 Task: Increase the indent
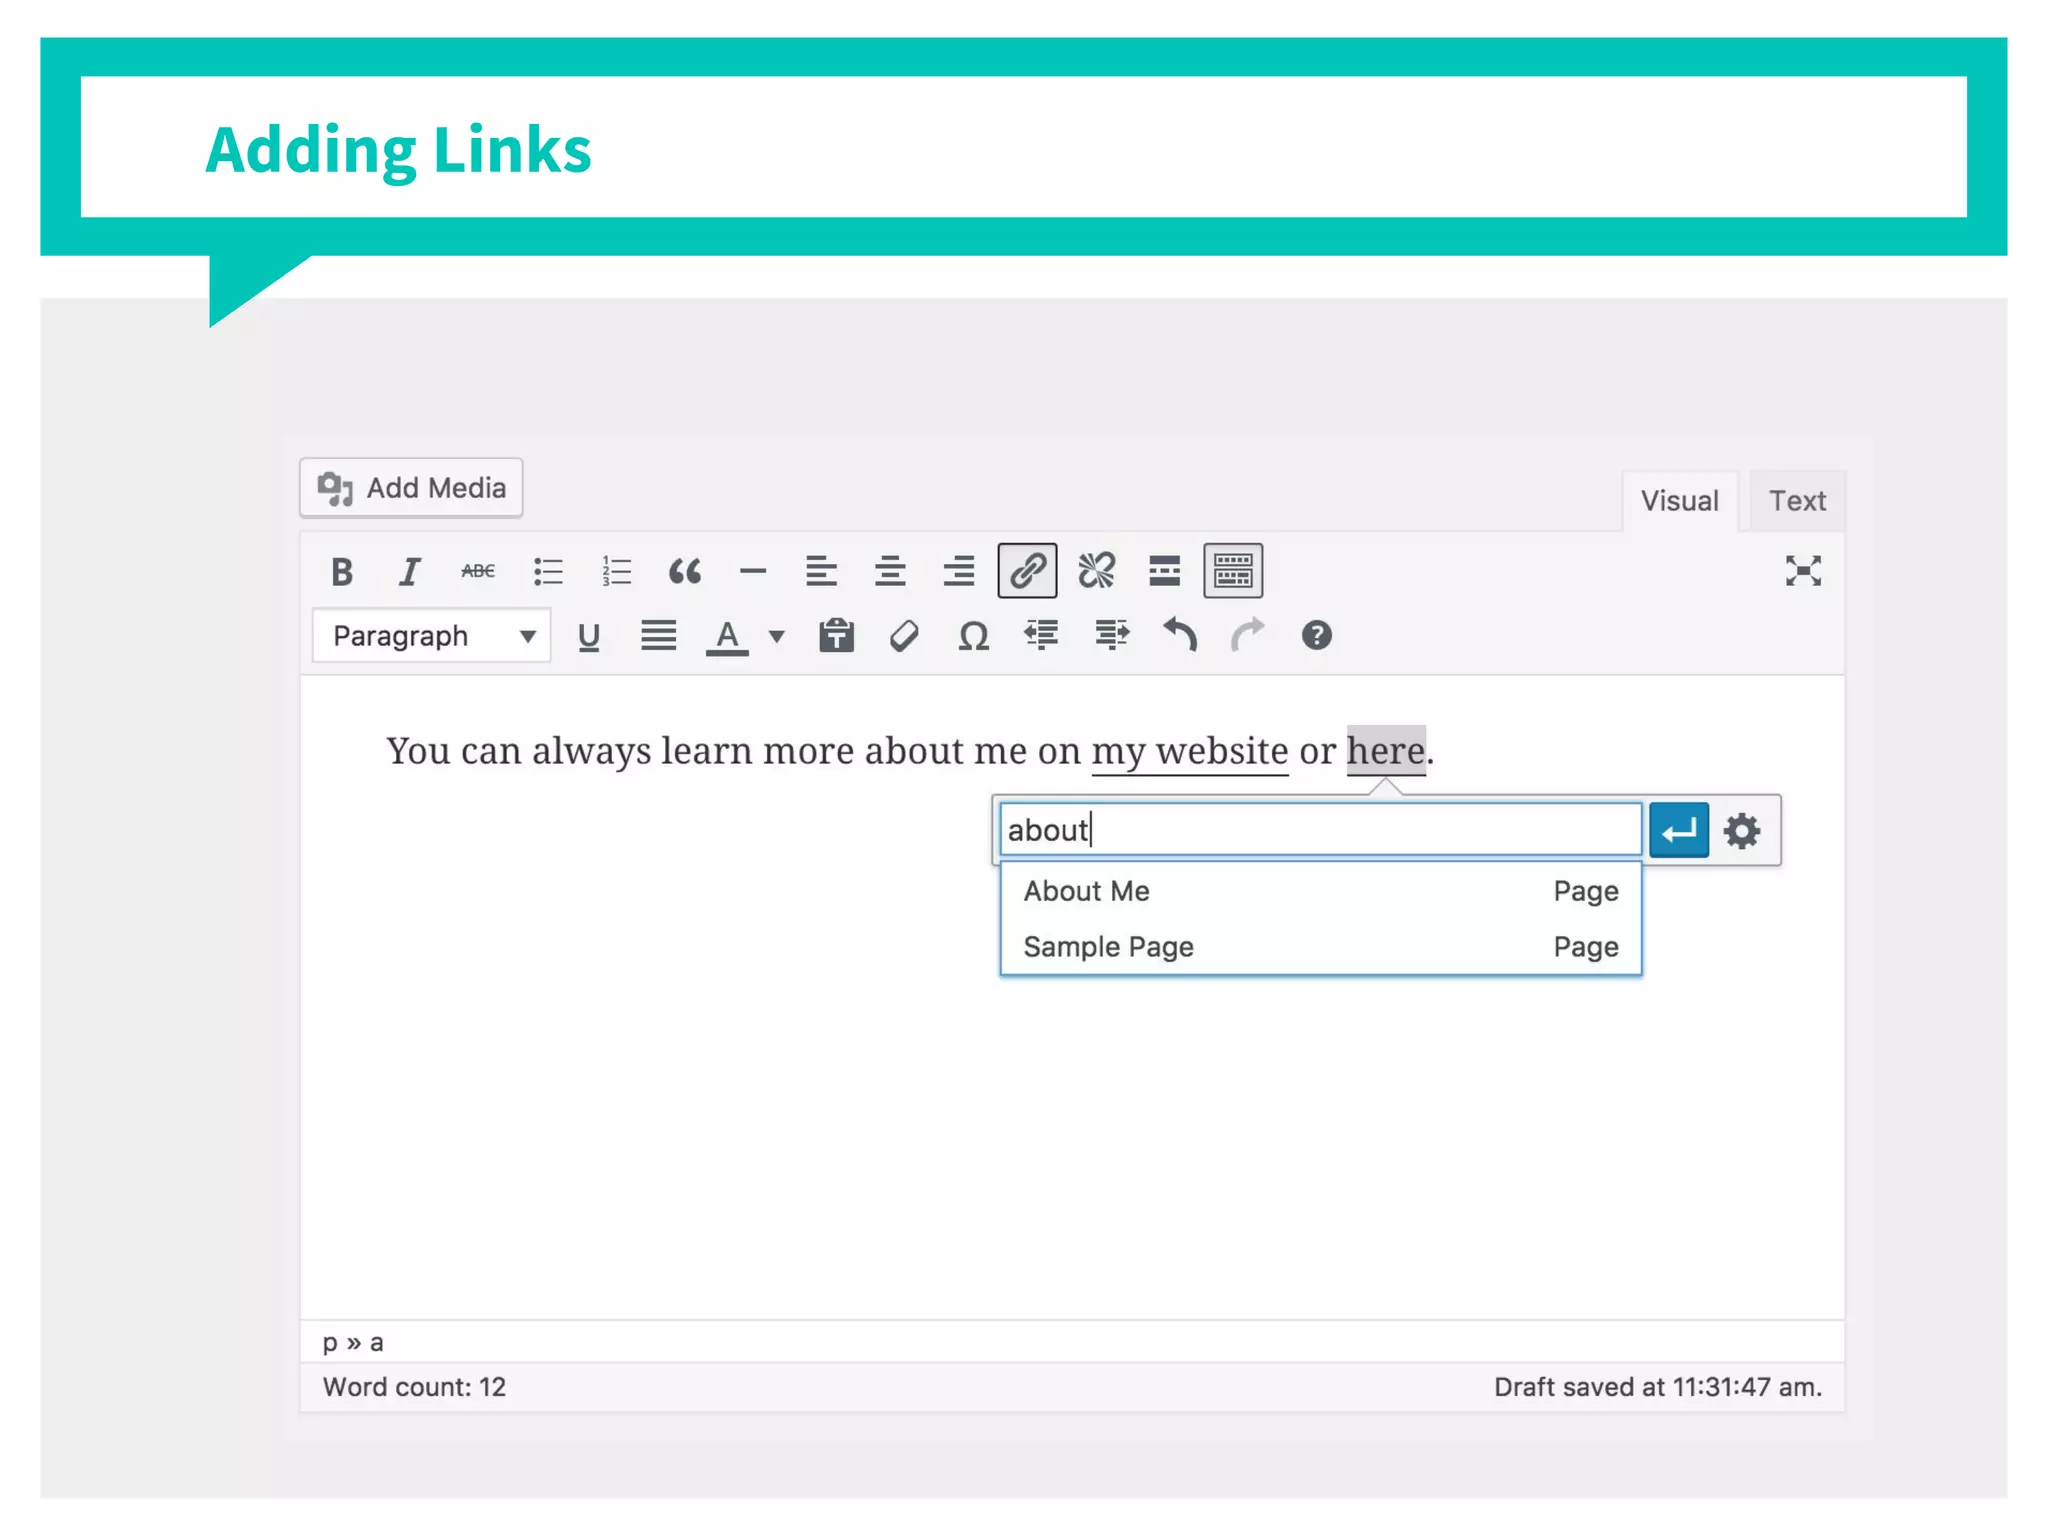tap(1111, 636)
